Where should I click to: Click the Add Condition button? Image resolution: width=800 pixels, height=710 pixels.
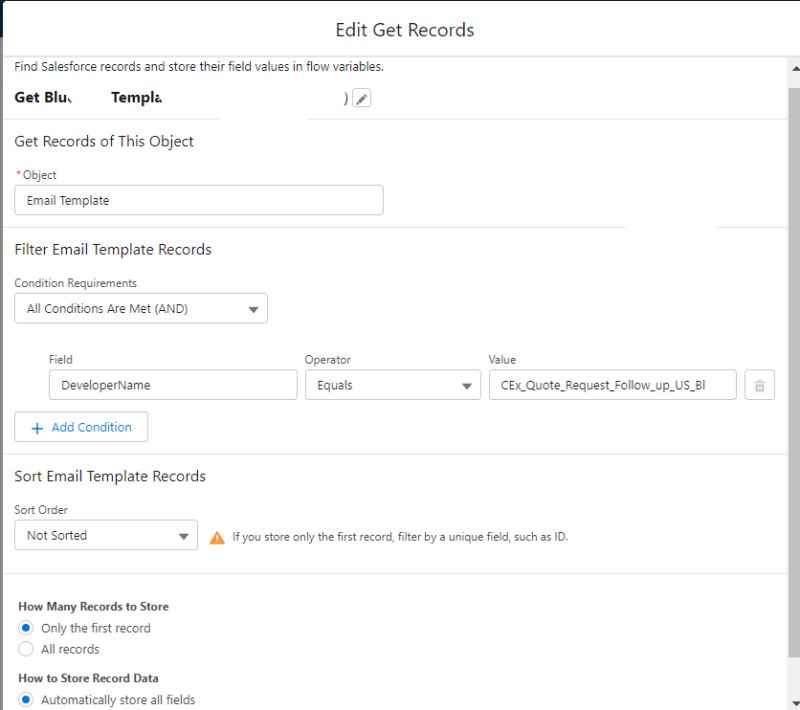tap(81, 427)
